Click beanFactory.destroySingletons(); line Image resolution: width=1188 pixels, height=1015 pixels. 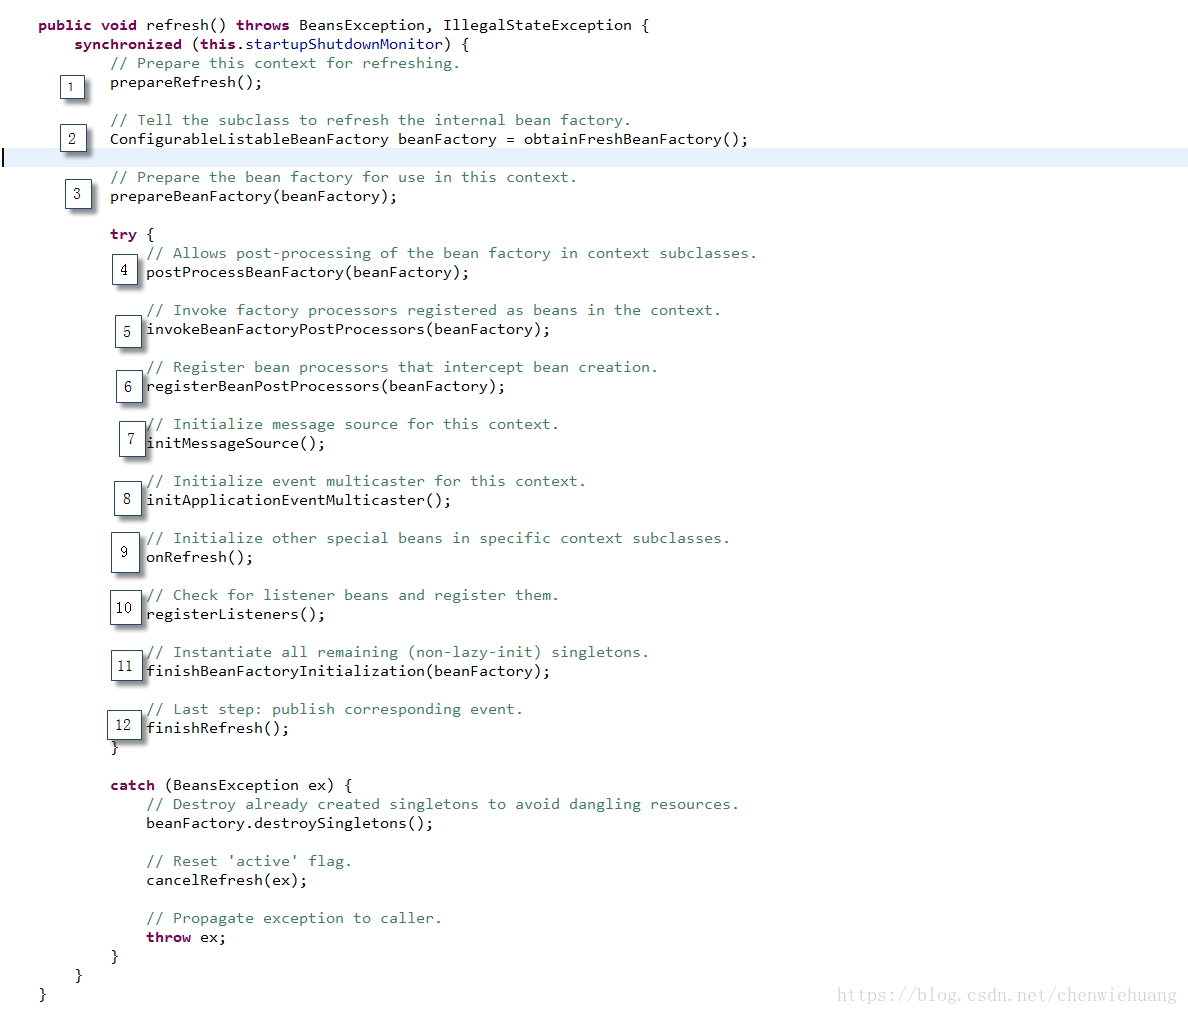[x=289, y=823]
